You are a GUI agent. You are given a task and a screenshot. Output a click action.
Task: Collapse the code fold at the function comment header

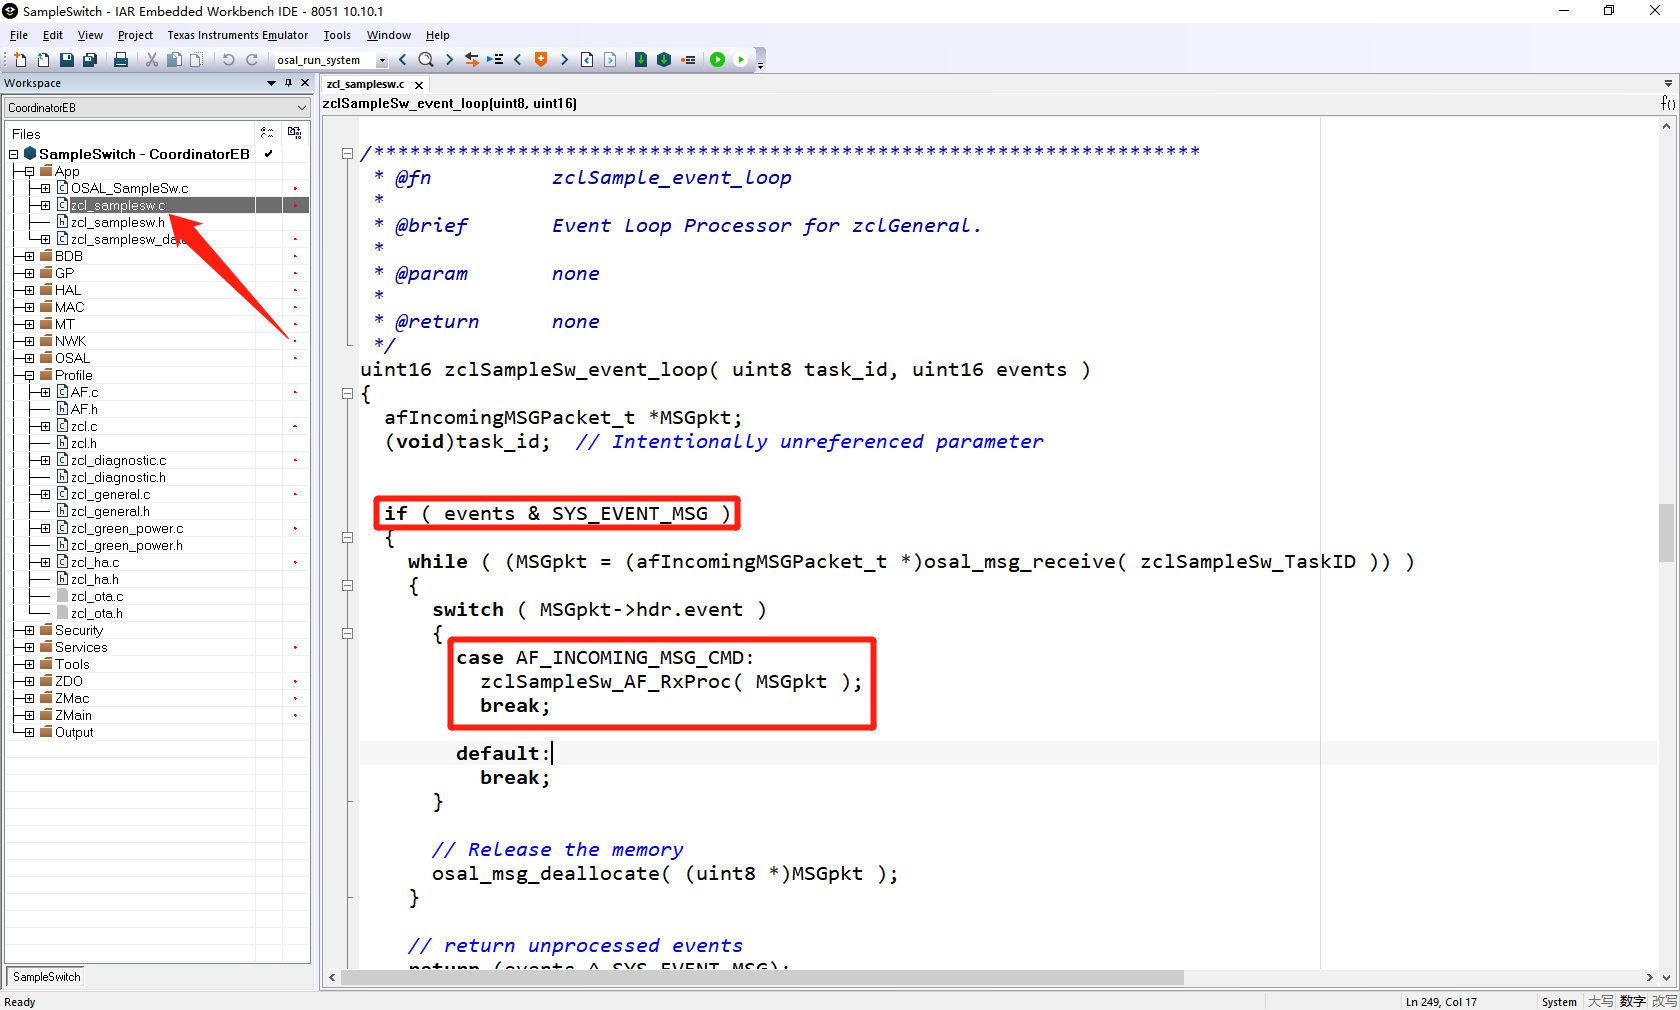pyautogui.click(x=347, y=154)
